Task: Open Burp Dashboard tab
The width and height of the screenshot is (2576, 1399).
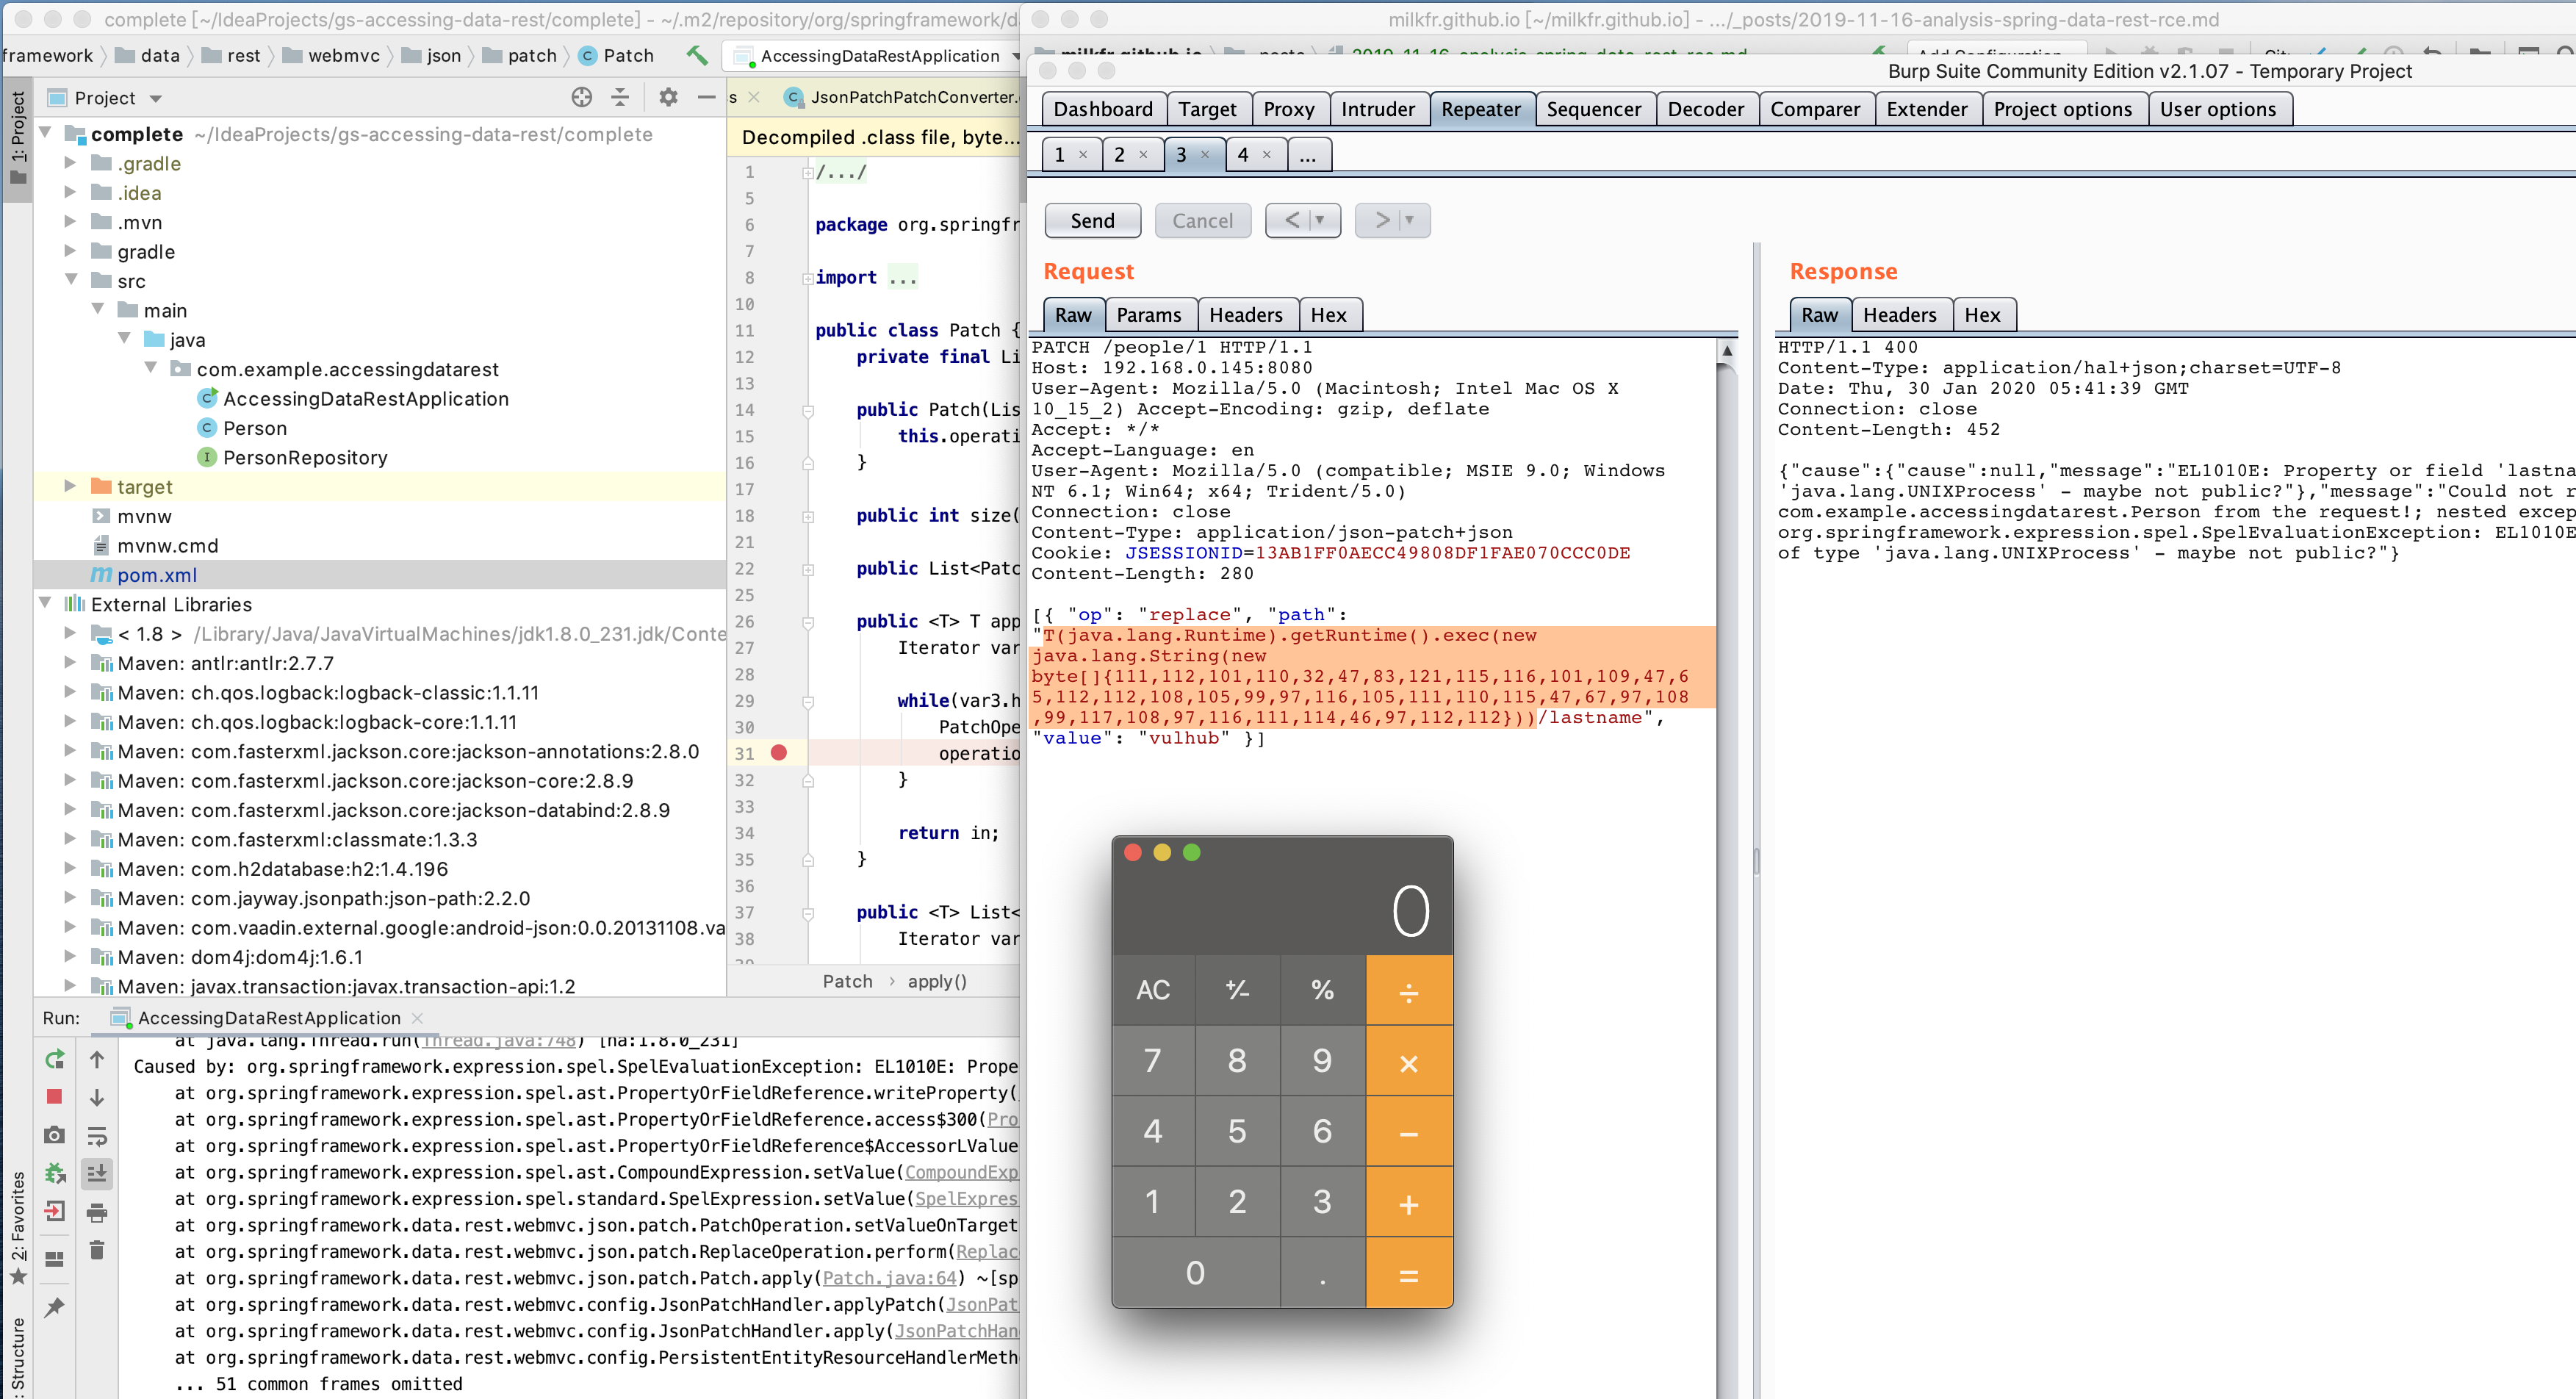Action: coord(1102,109)
